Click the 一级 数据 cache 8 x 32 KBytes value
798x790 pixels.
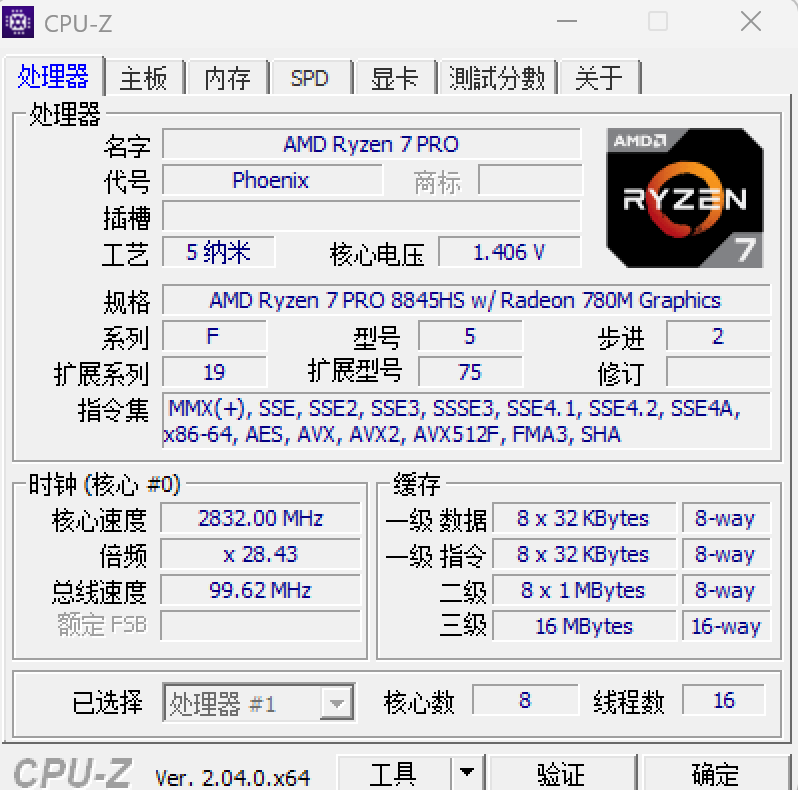tap(584, 518)
